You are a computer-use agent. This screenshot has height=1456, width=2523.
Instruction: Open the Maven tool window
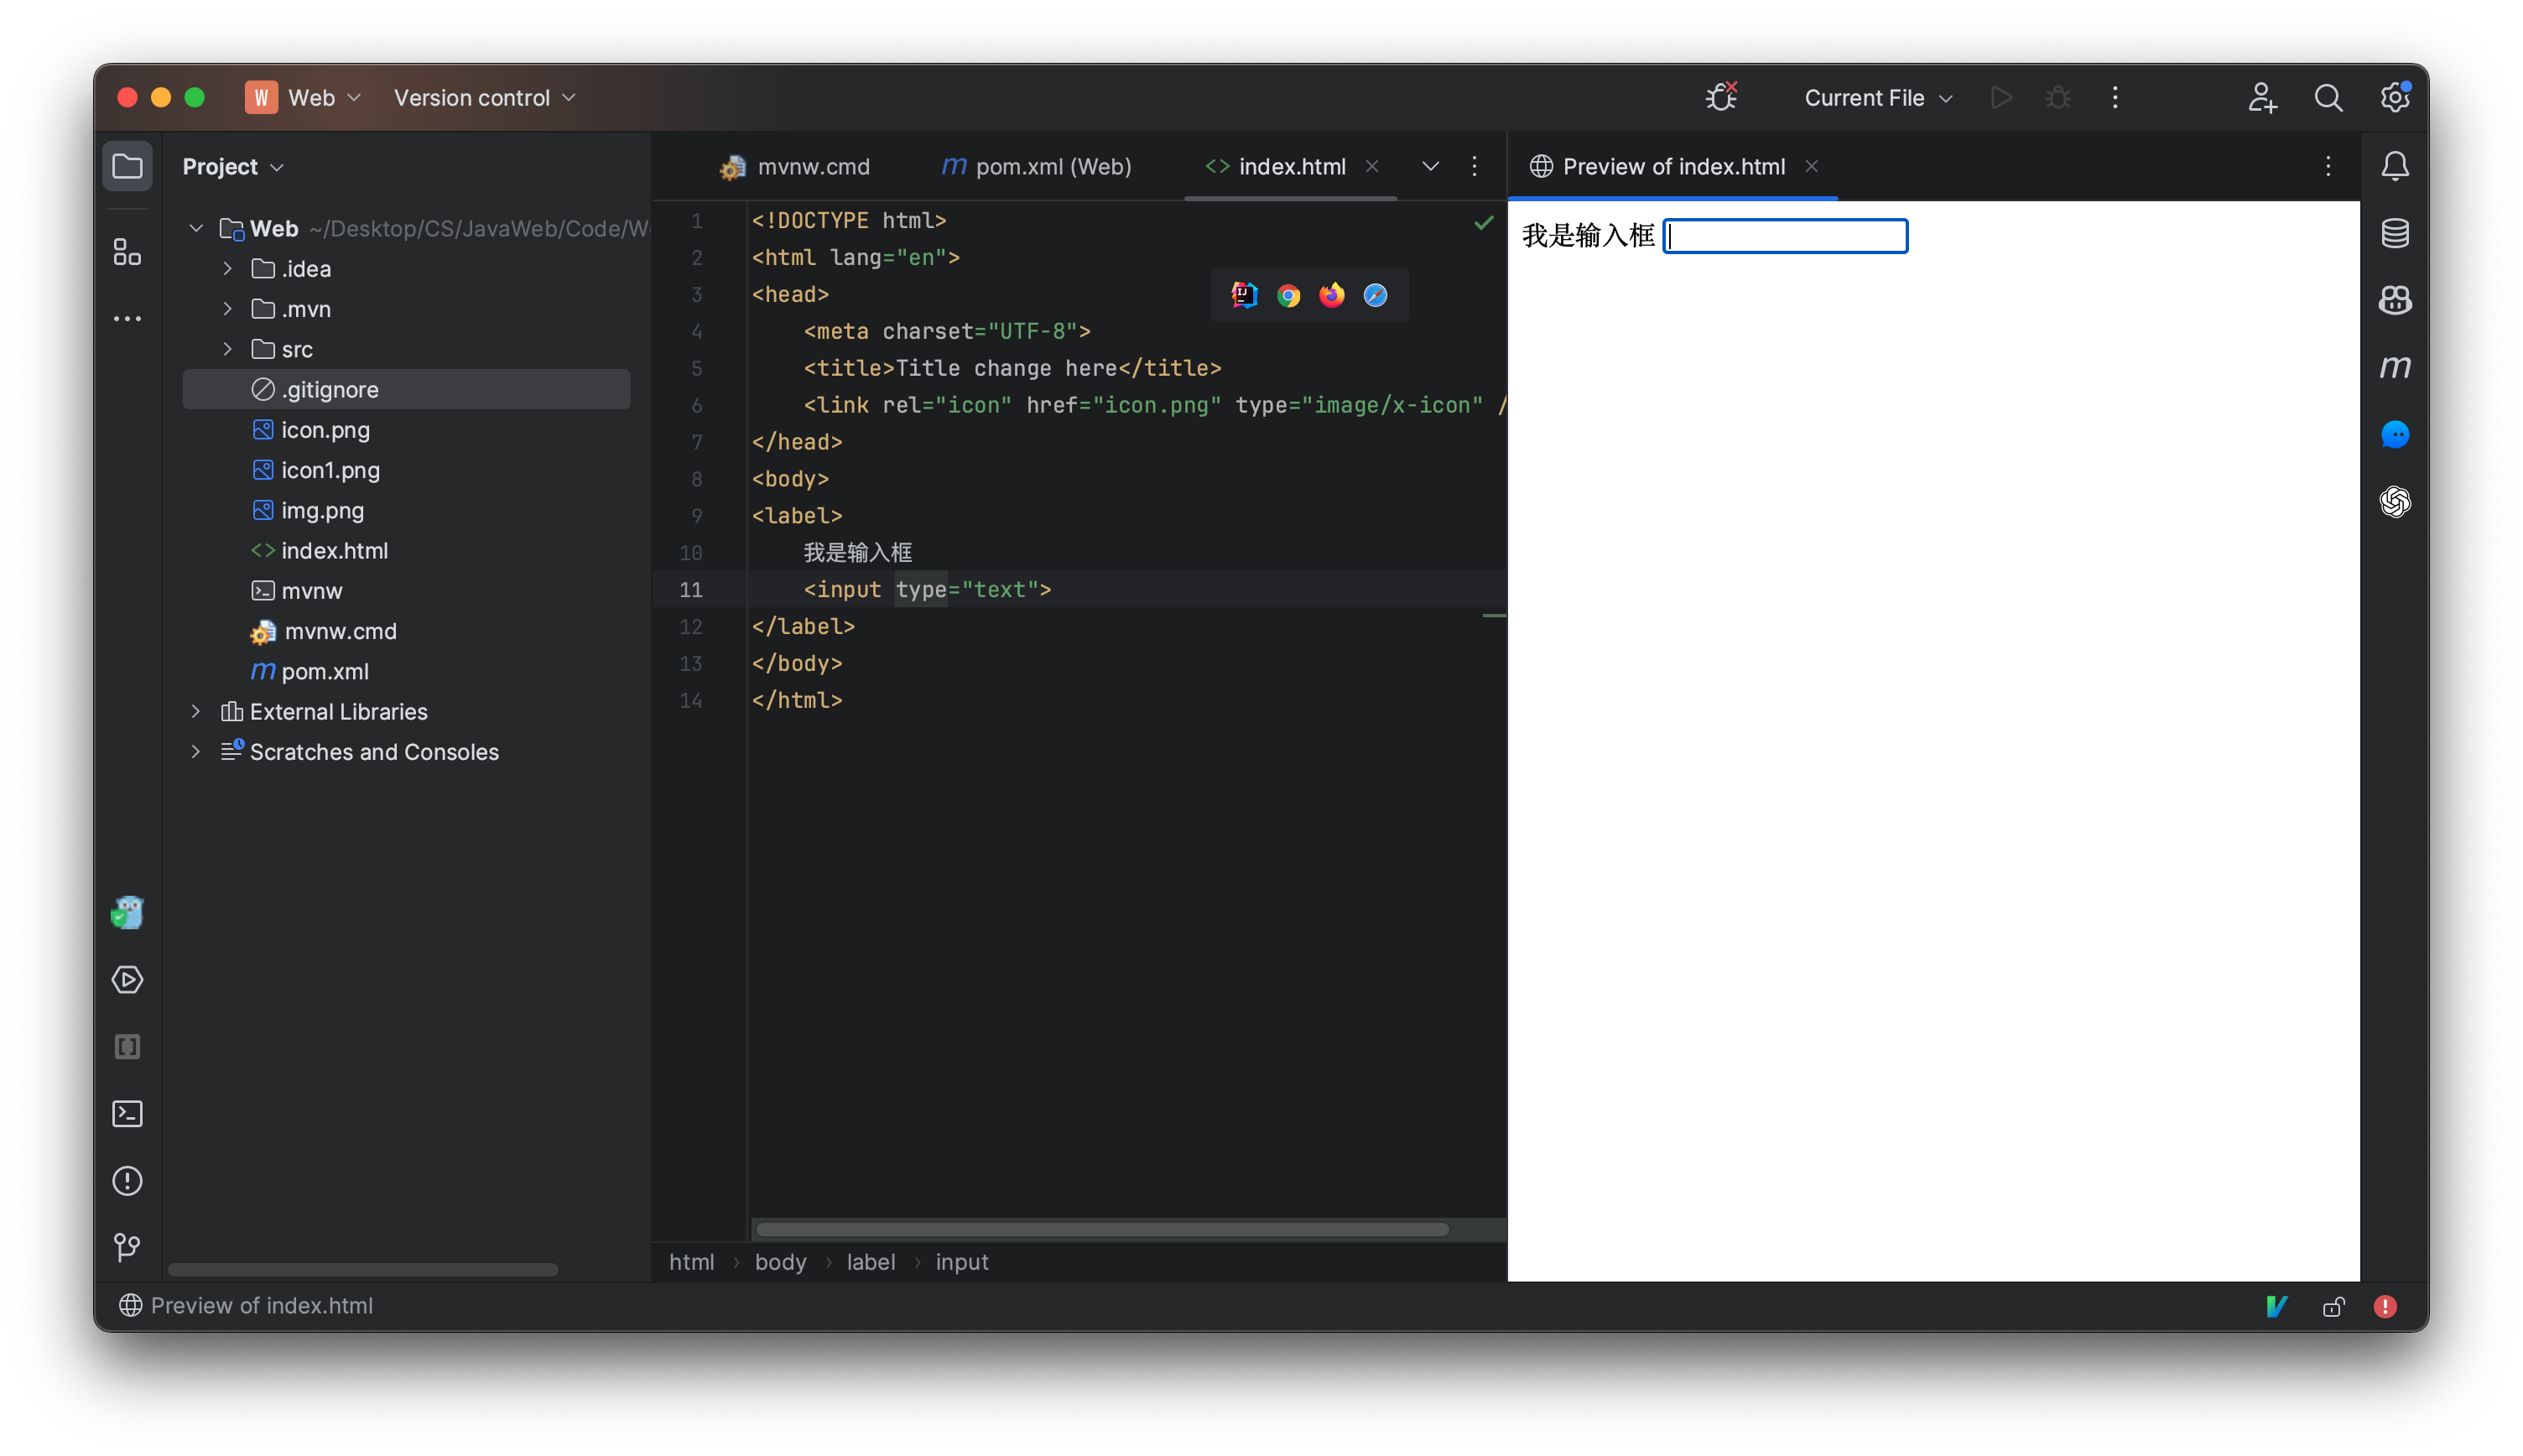[2394, 367]
